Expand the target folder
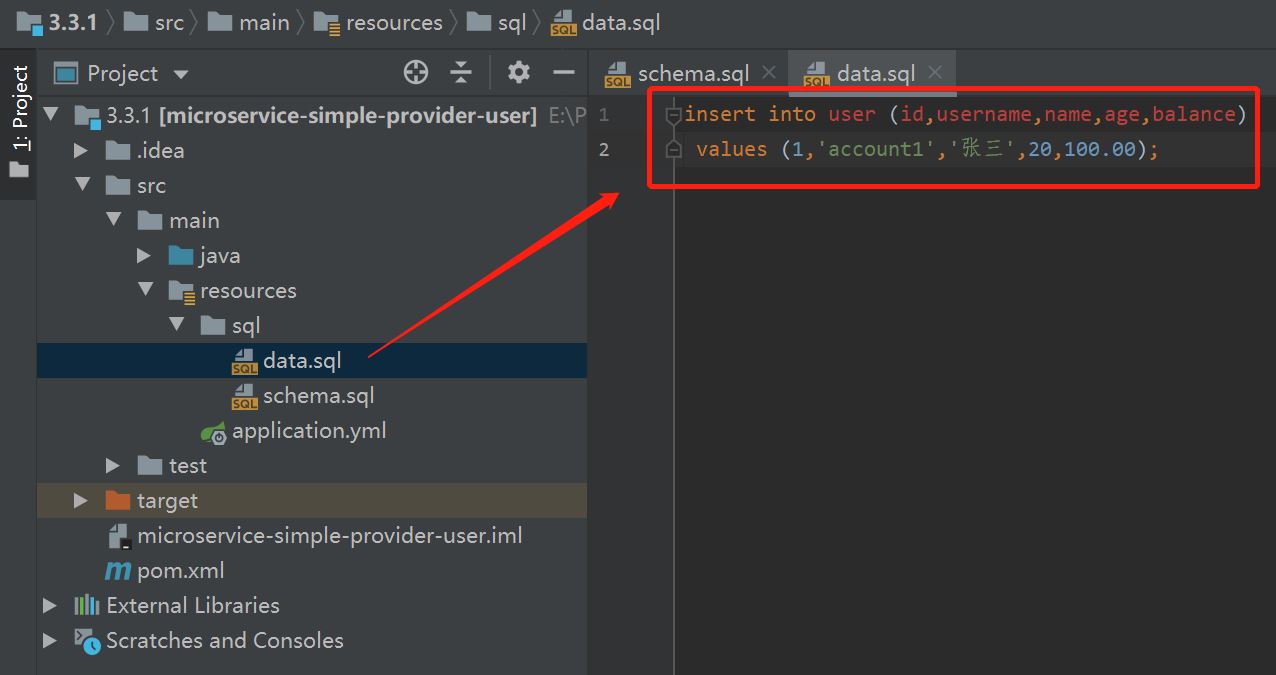This screenshot has height=675, width=1276. [x=82, y=501]
